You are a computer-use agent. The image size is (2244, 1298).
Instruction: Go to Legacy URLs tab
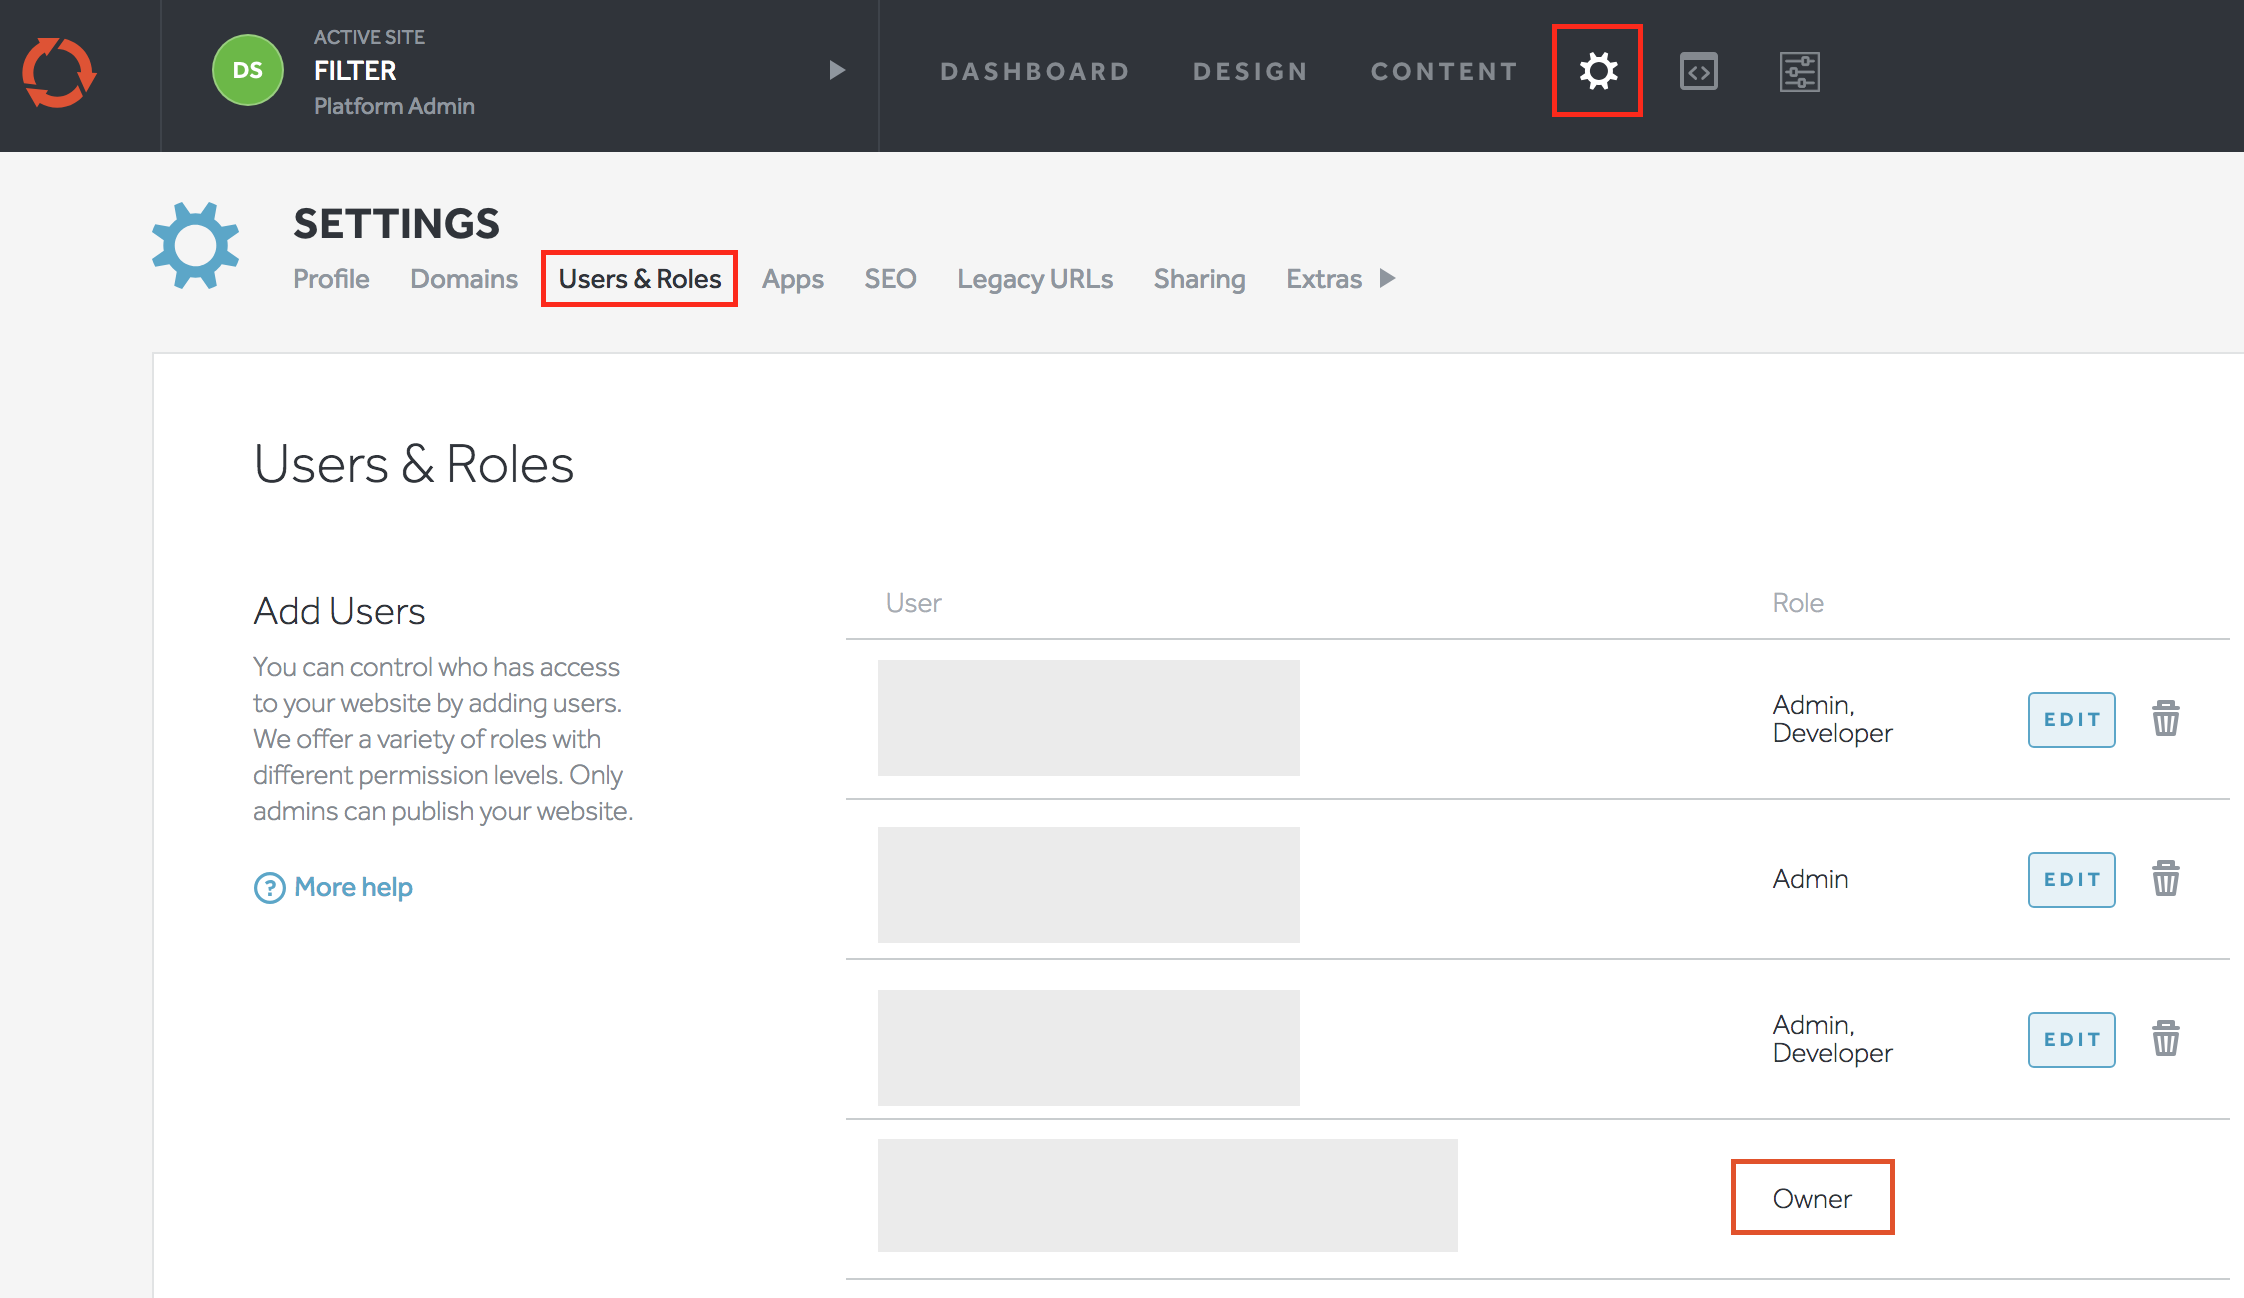tap(1034, 279)
